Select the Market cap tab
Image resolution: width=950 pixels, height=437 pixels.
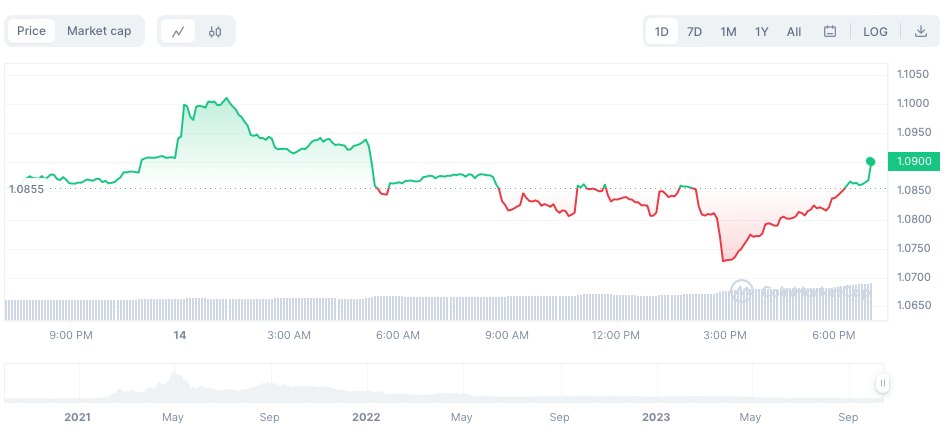99,31
